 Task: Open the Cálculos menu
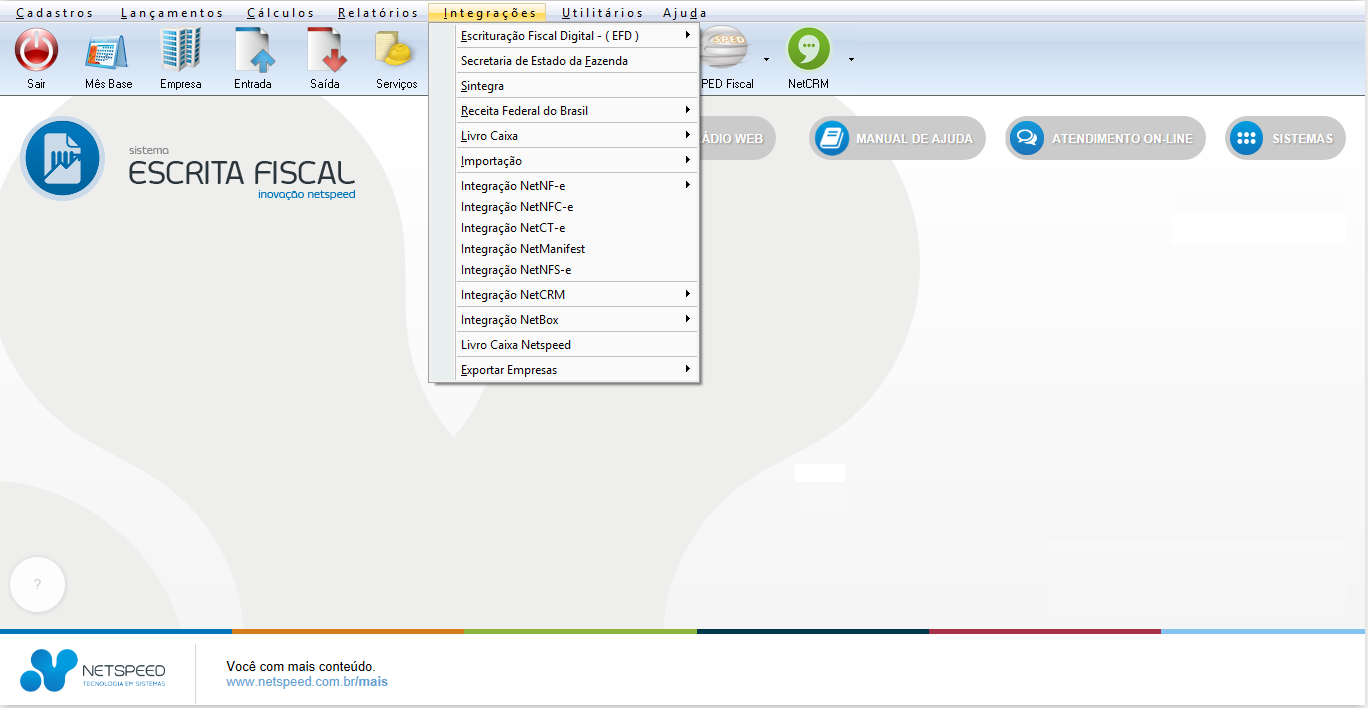point(281,13)
